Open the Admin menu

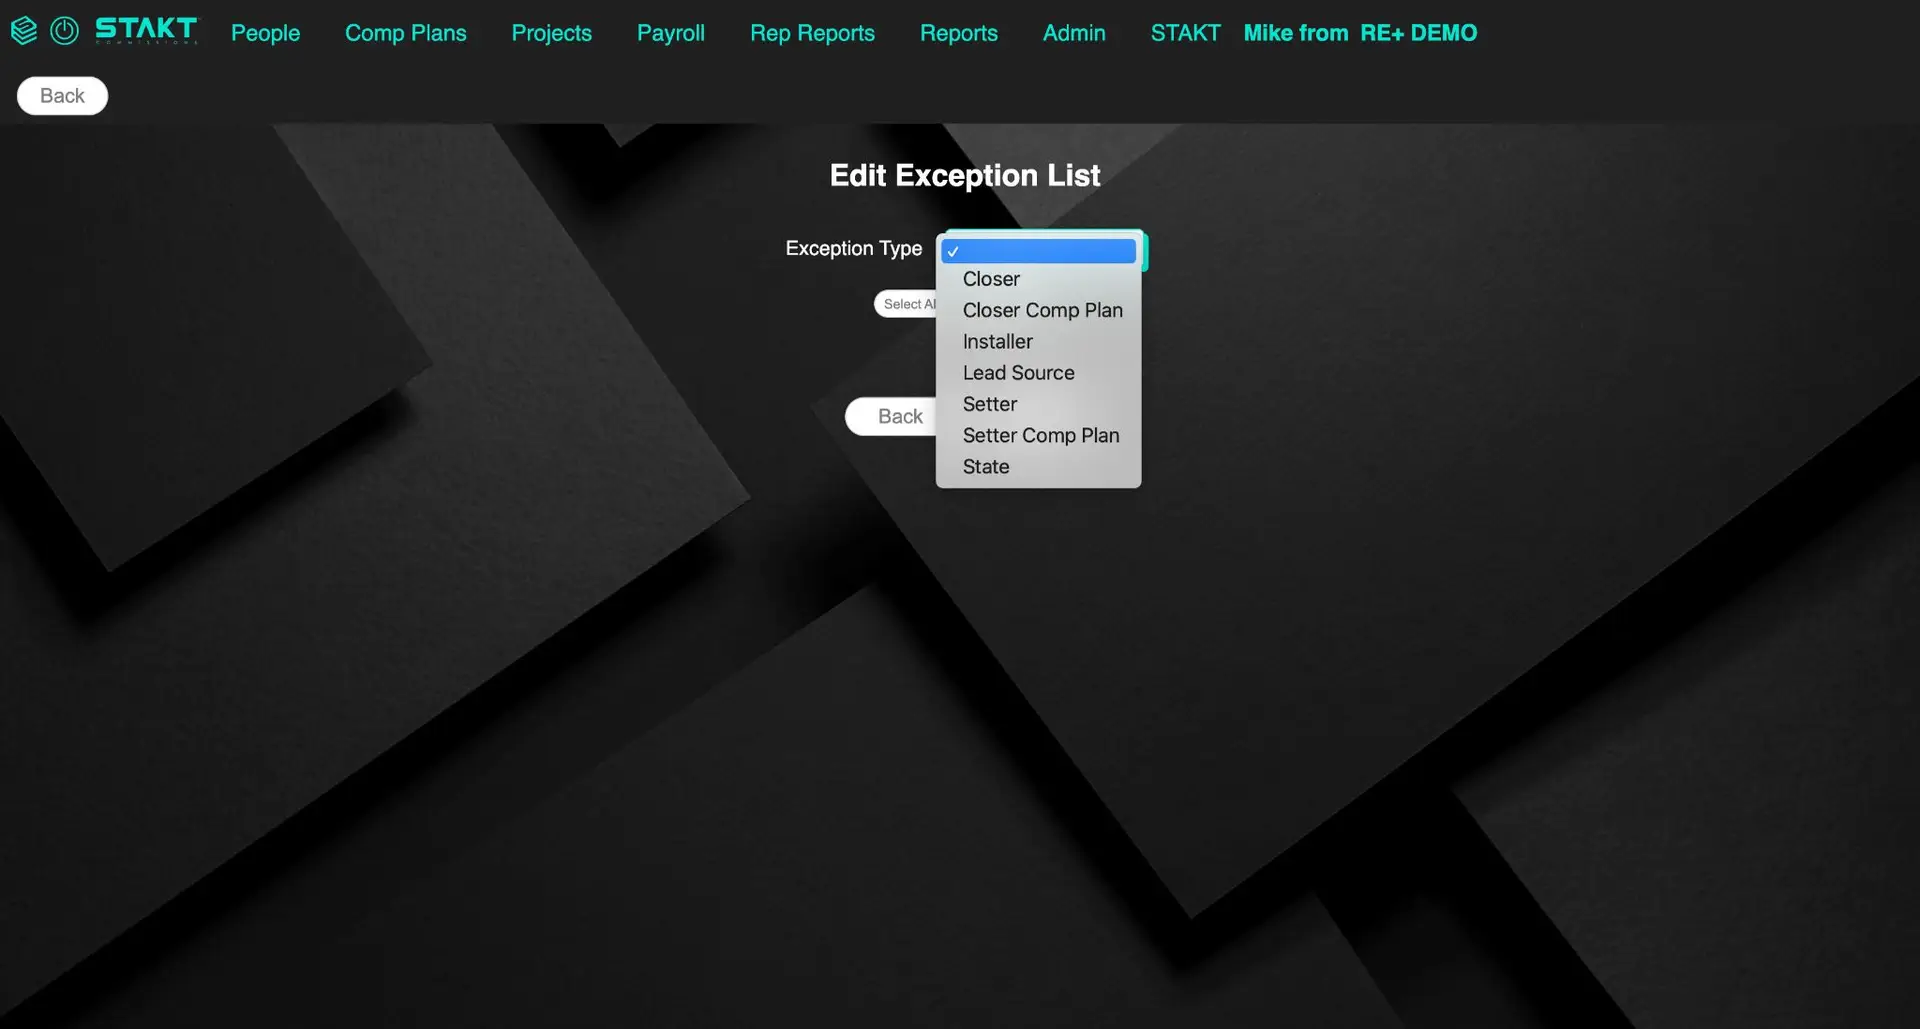click(1074, 33)
